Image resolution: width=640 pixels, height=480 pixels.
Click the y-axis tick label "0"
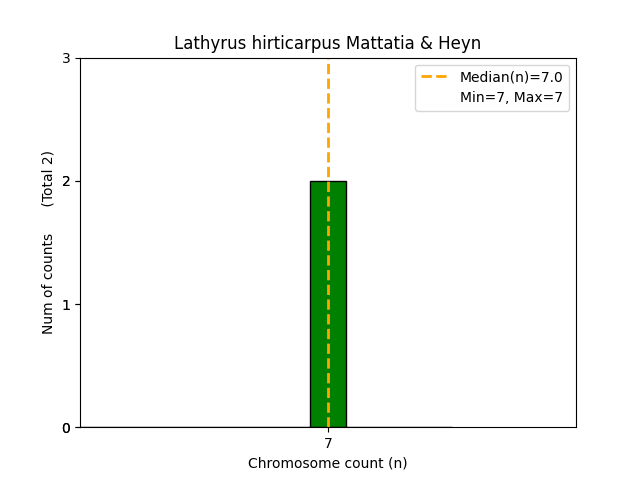coord(66,428)
